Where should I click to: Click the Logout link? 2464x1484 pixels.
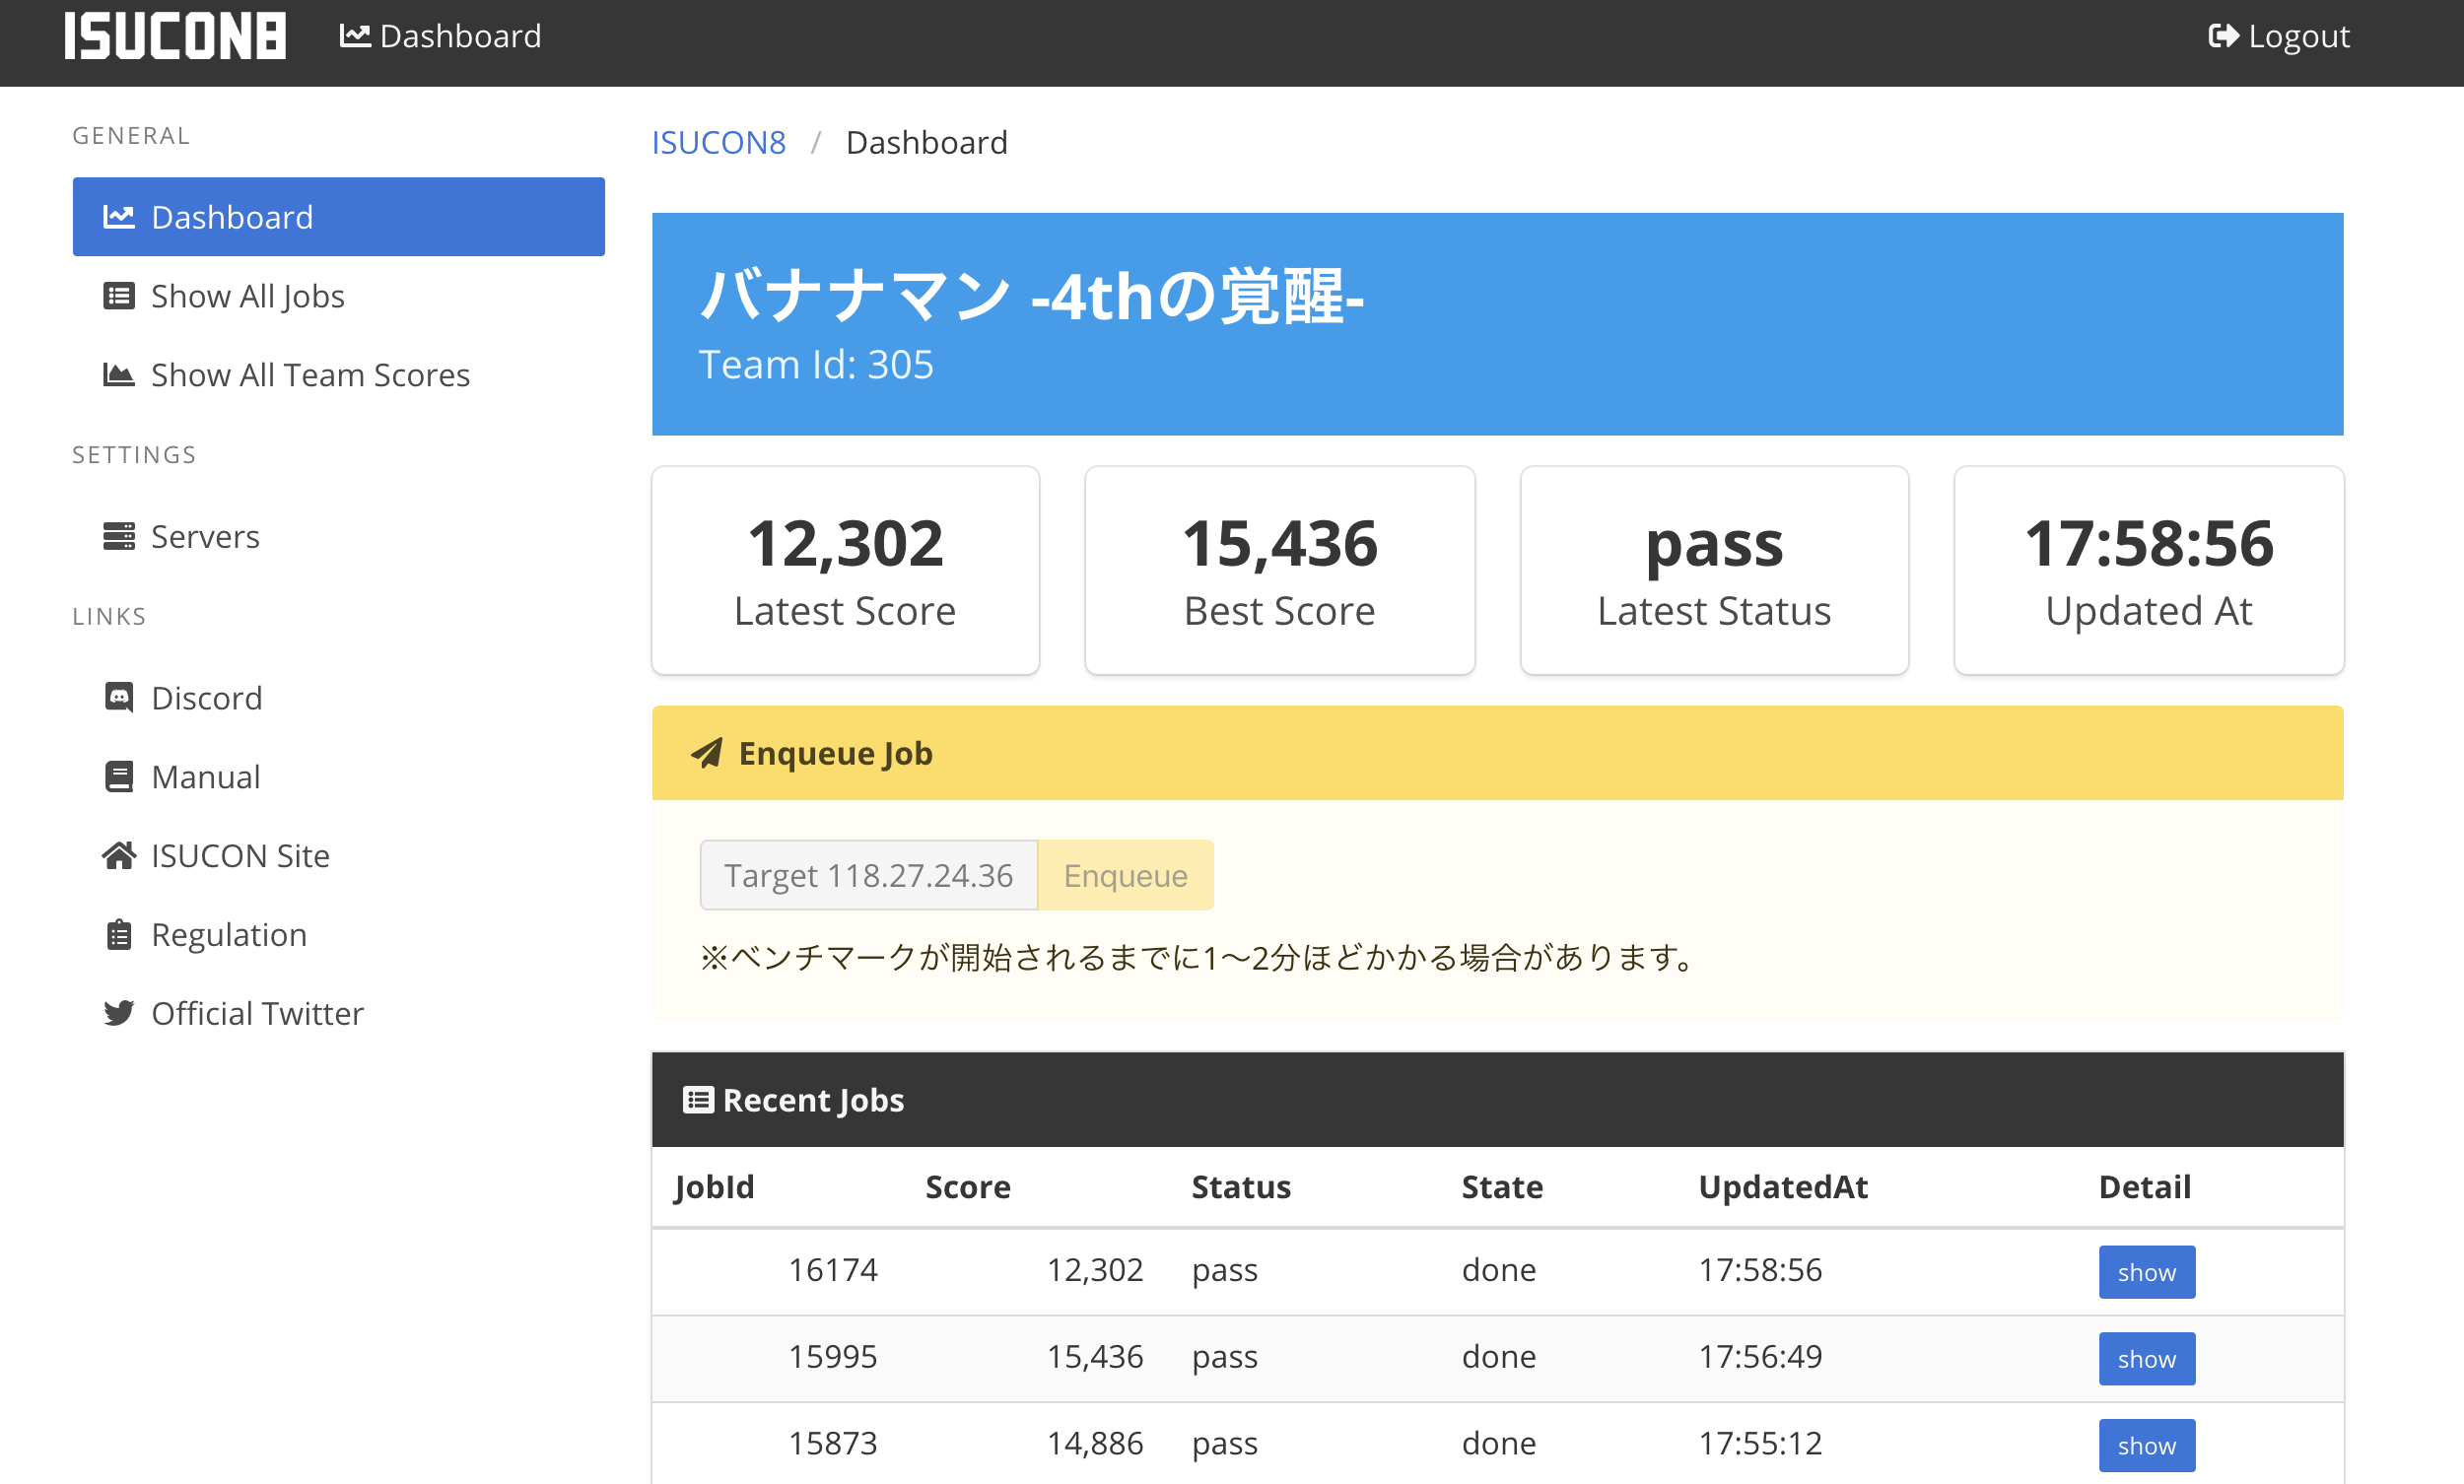[2279, 36]
